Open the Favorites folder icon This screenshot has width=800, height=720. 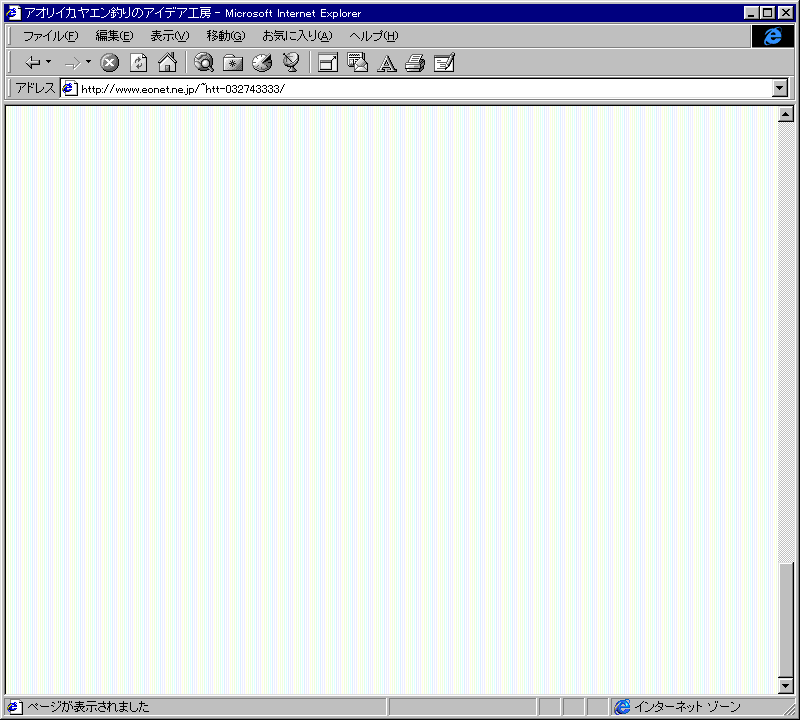point(233,63)
